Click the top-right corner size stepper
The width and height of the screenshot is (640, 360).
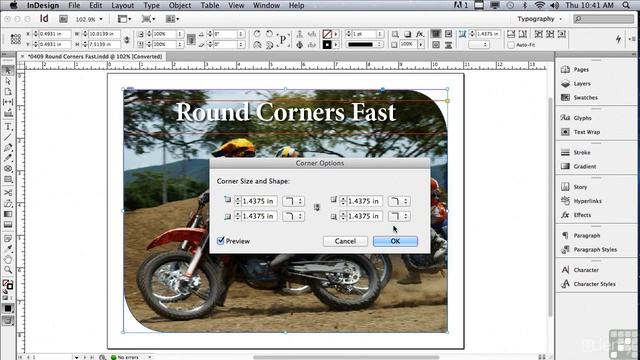click(343, 201)
